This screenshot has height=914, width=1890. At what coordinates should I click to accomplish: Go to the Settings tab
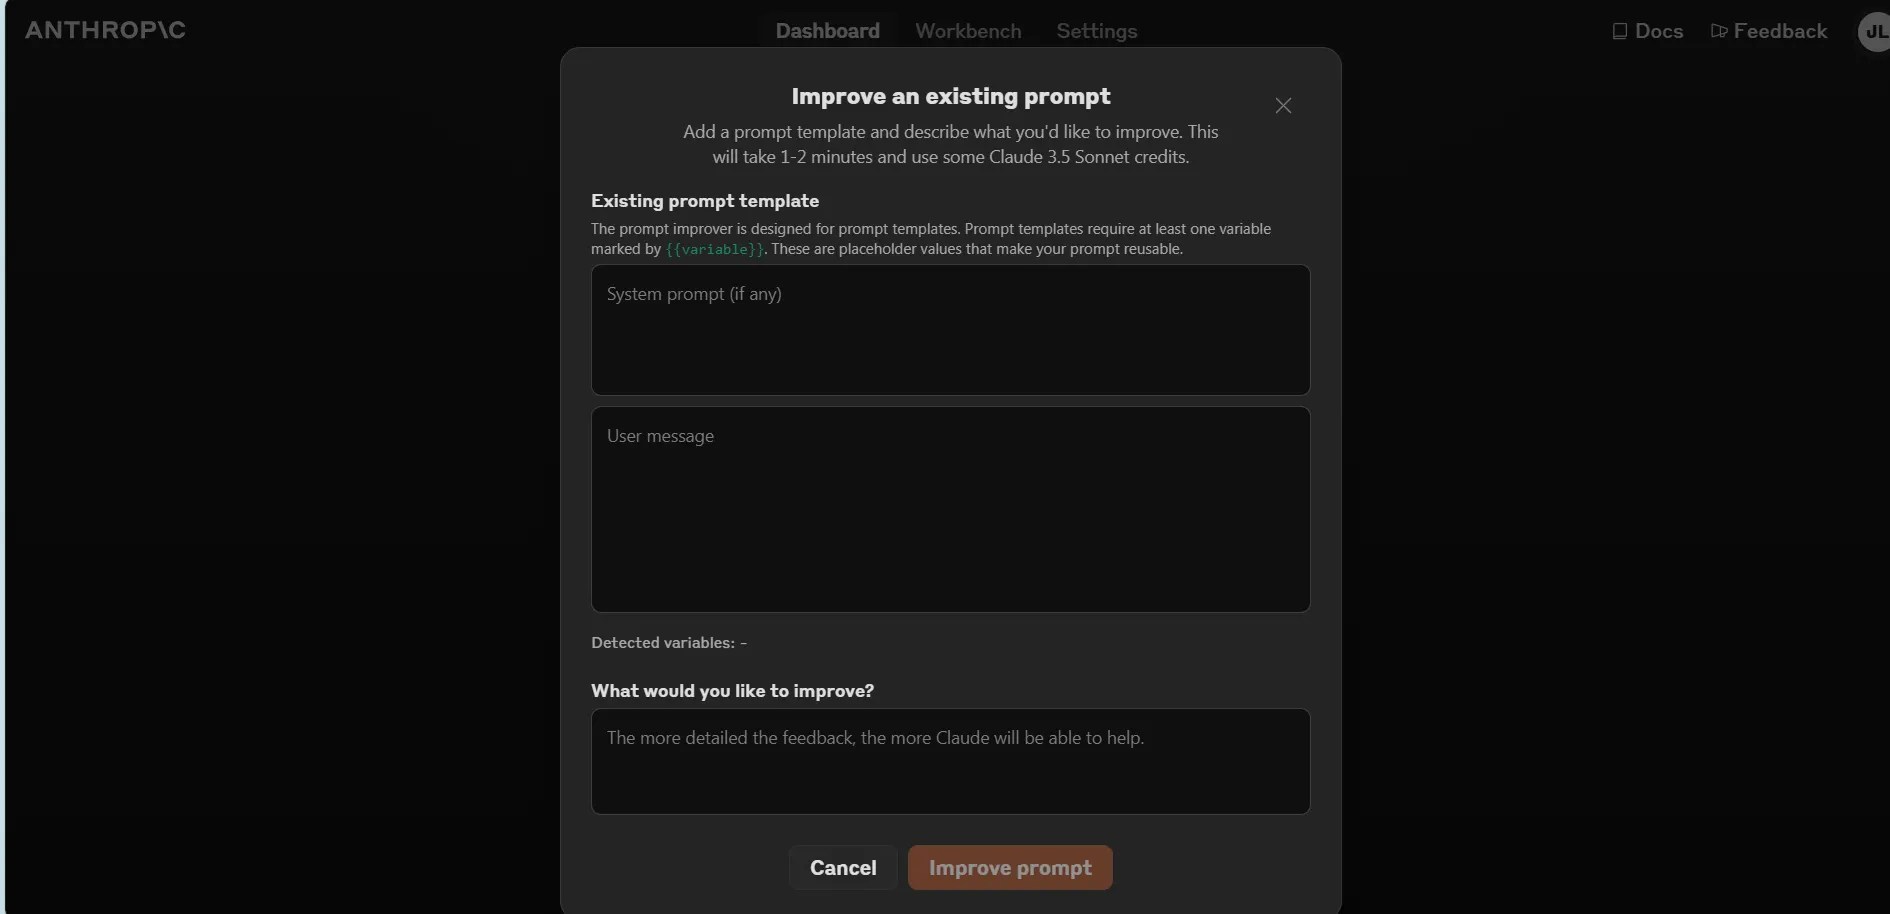[x=1096, y=31]
